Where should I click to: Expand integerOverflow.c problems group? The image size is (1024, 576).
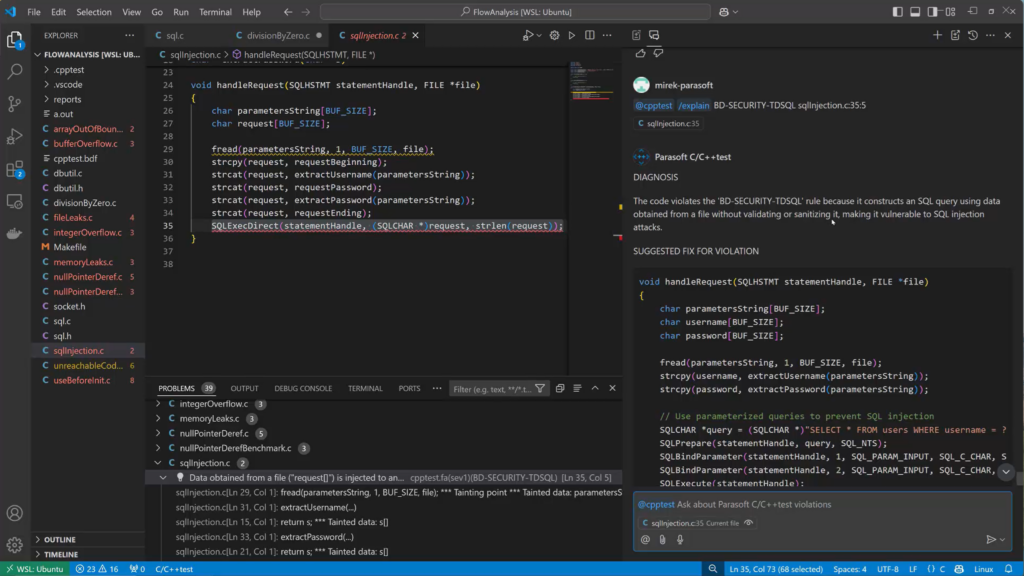tap(158, 404)
